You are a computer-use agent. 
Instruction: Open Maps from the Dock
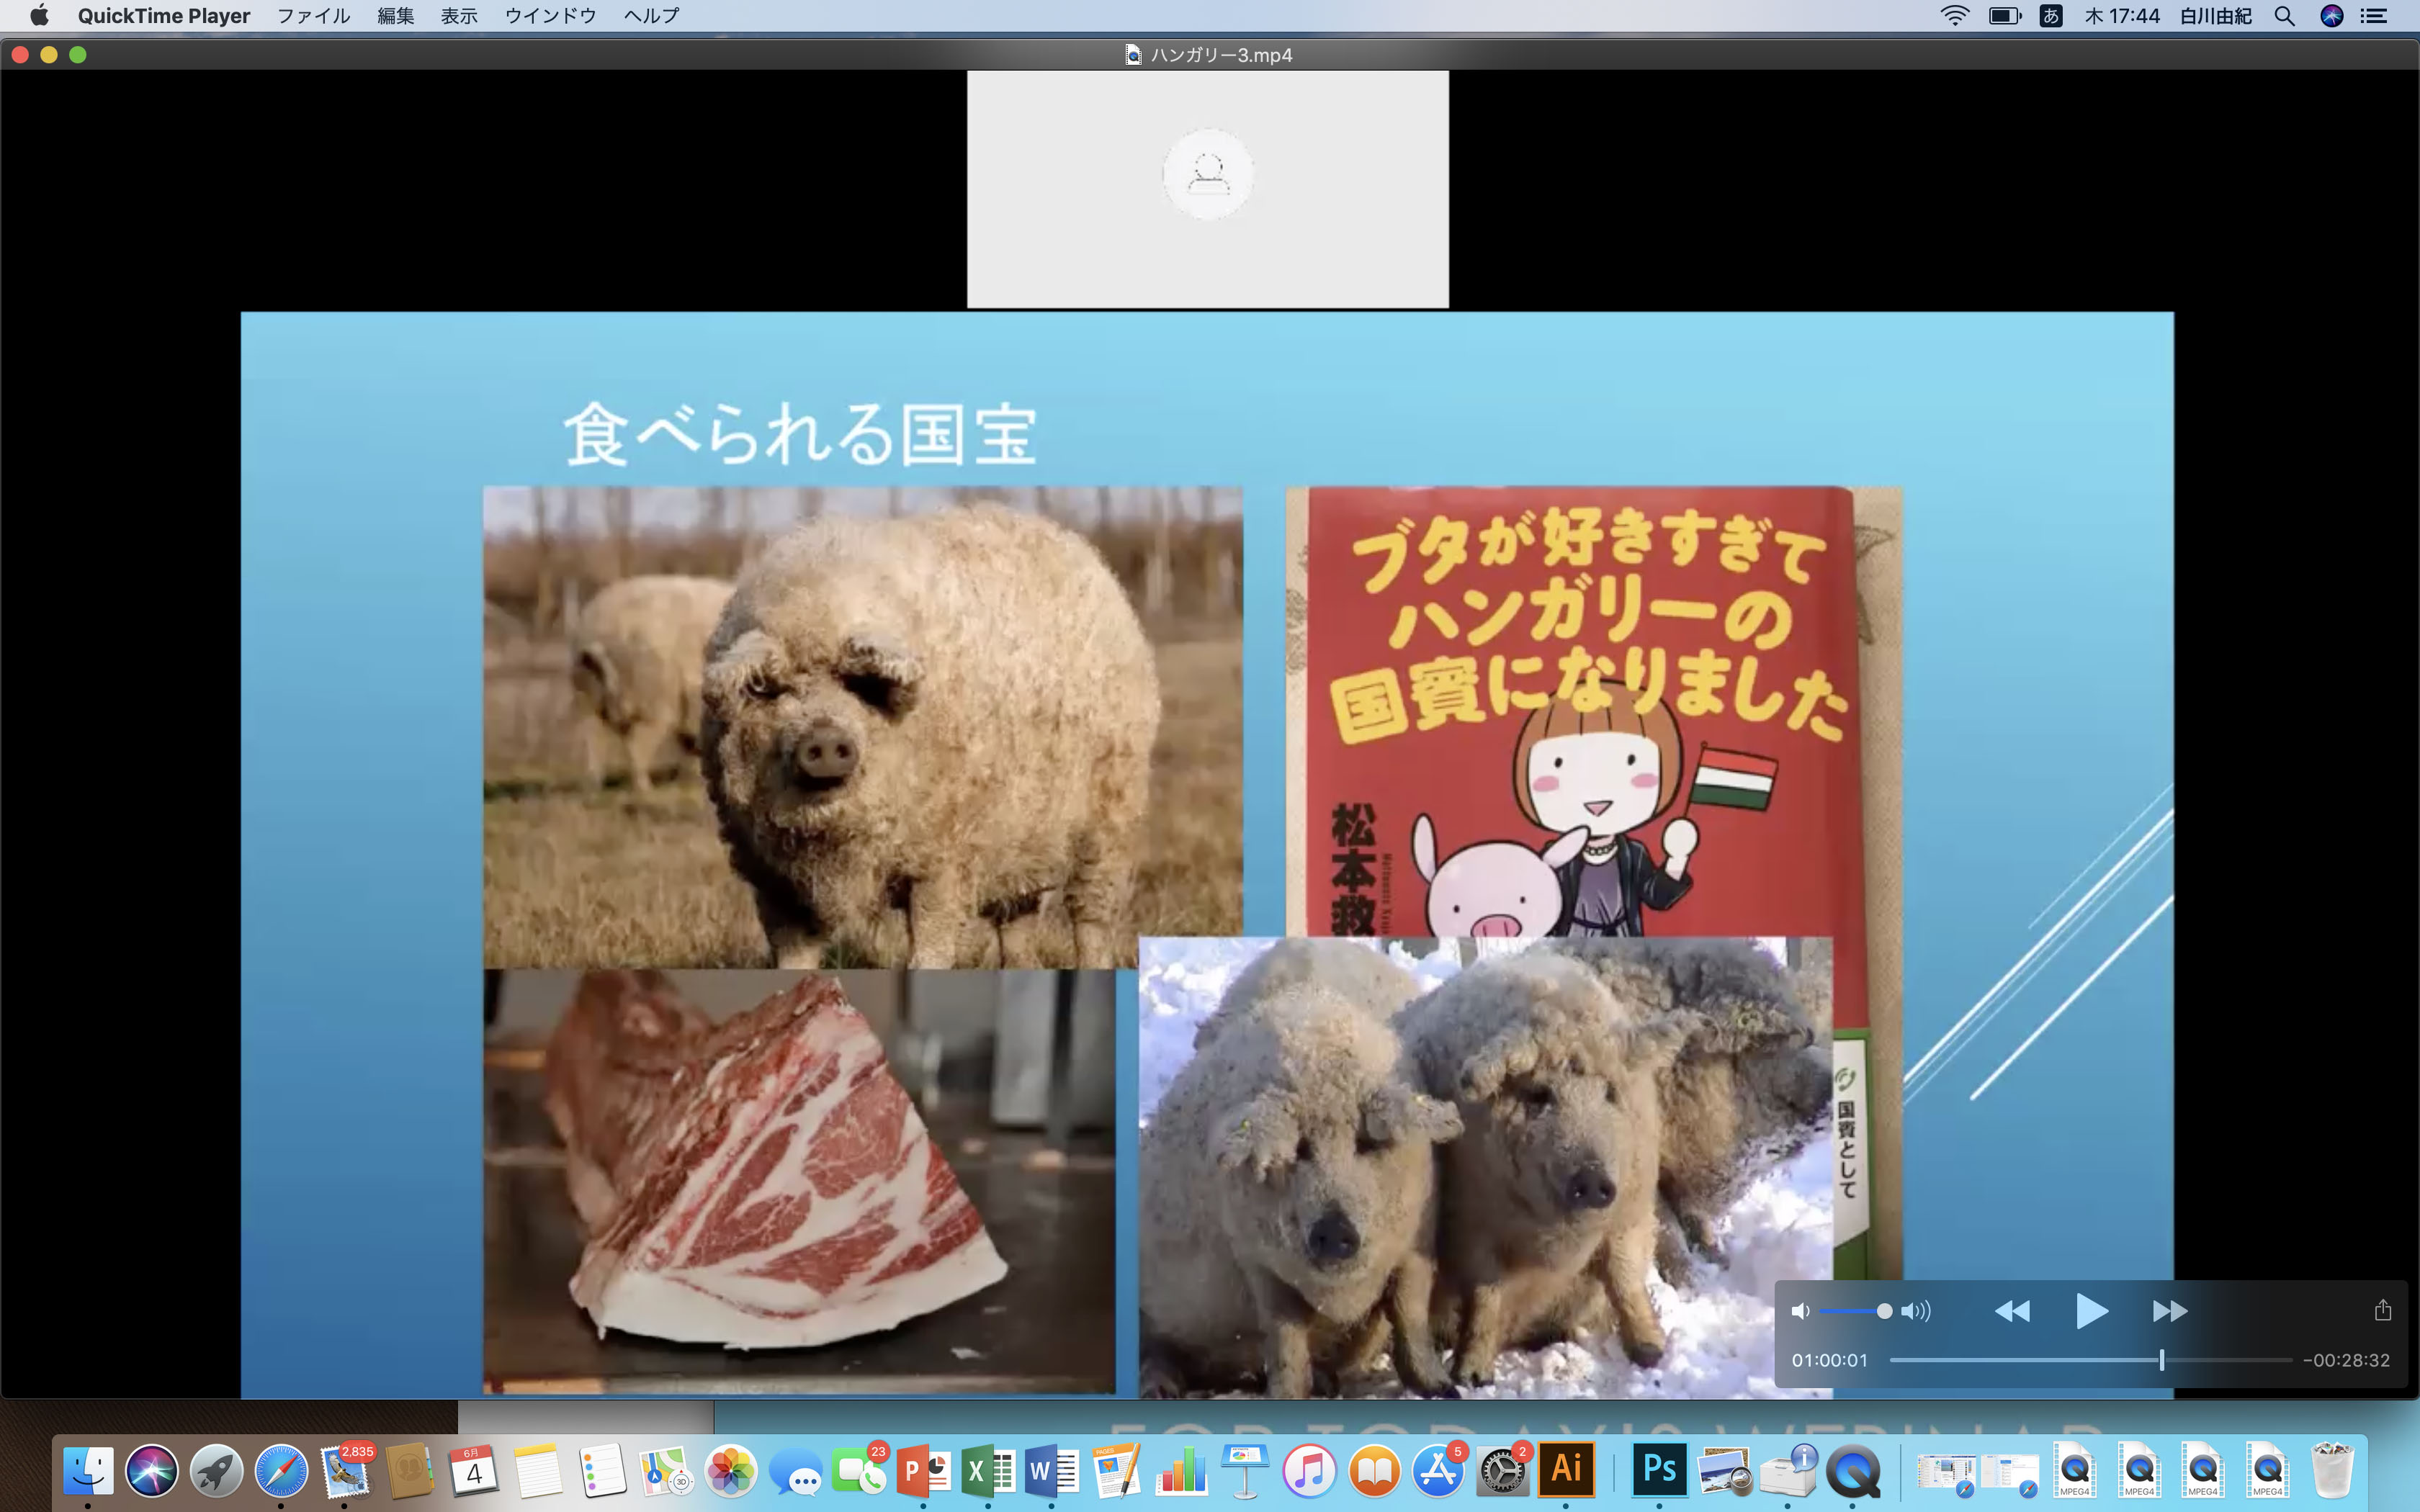(x=666, y=1470)
